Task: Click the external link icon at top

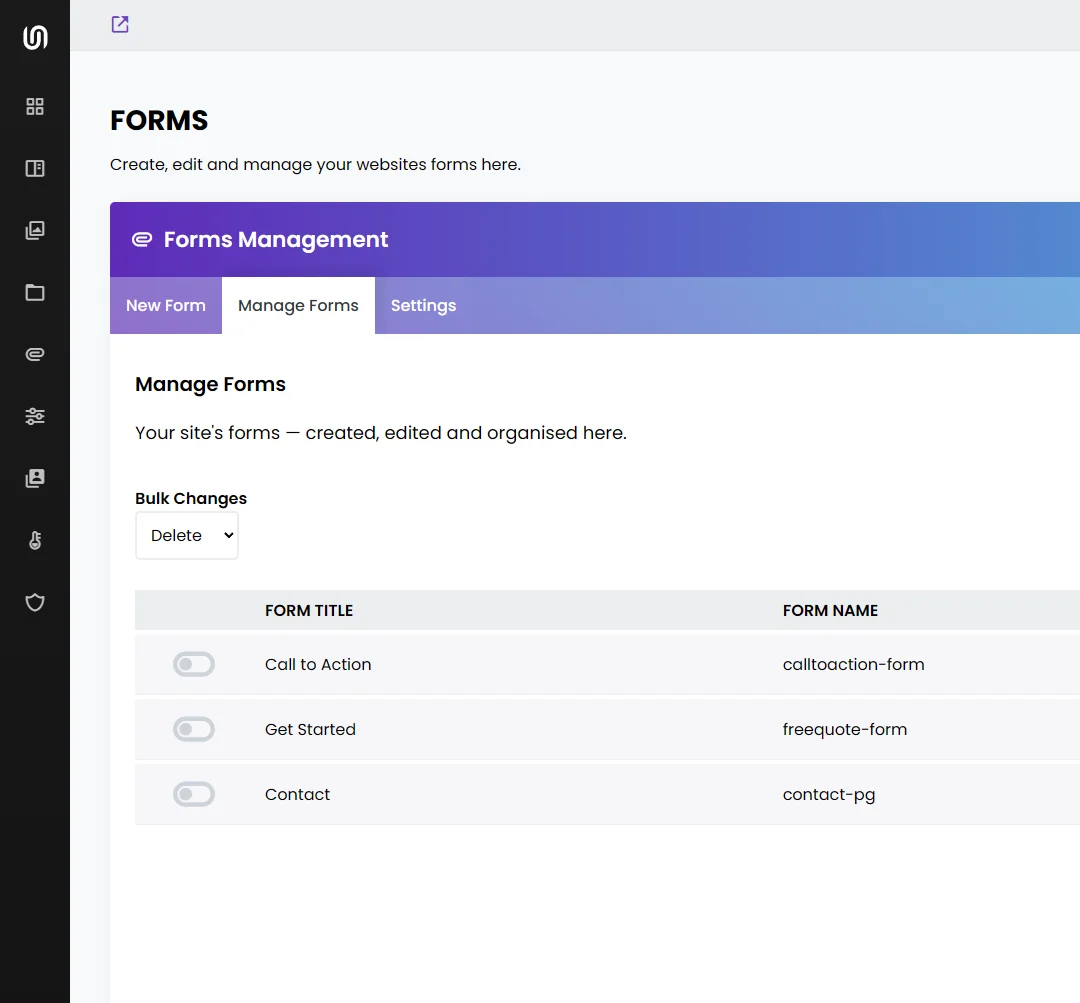Action: (x=120, y=24)
